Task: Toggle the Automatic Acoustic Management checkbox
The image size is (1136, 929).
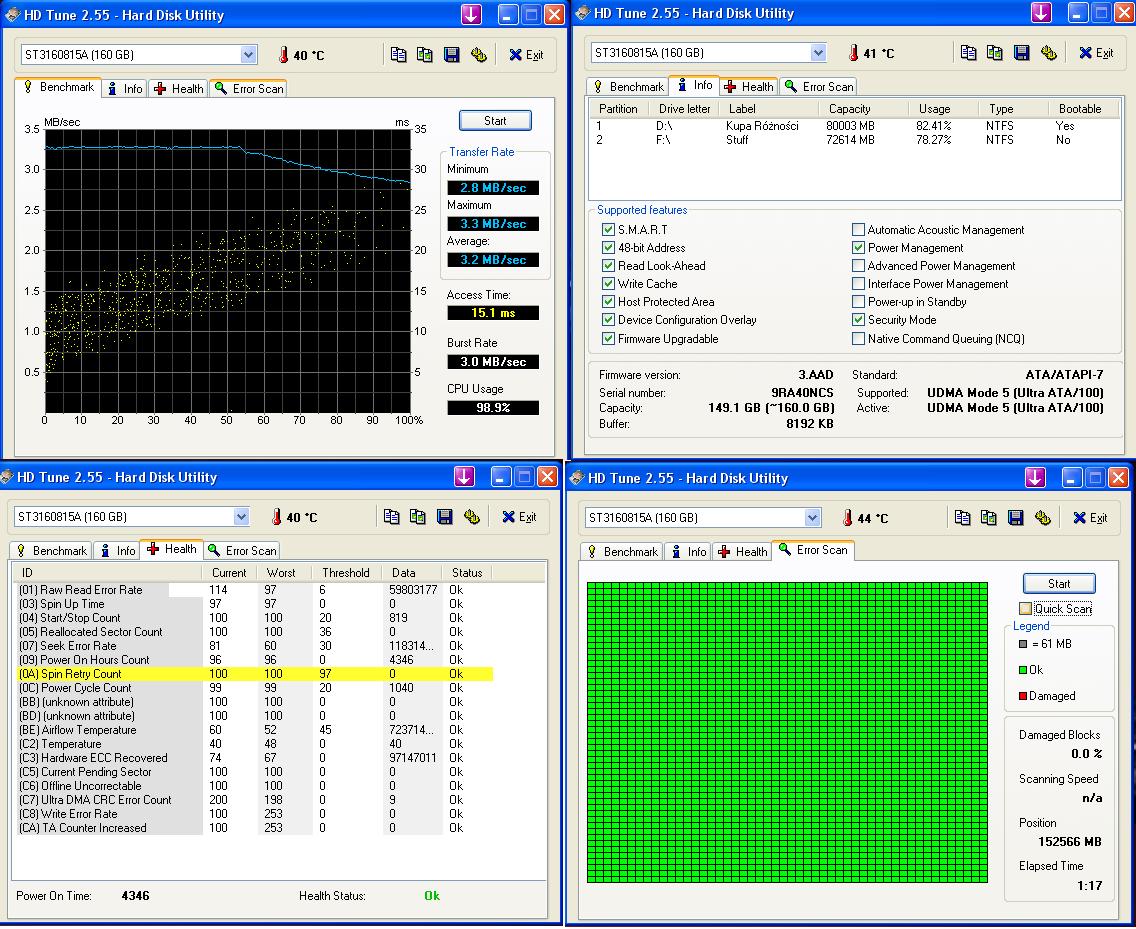Action: click(x=858, y=230)
